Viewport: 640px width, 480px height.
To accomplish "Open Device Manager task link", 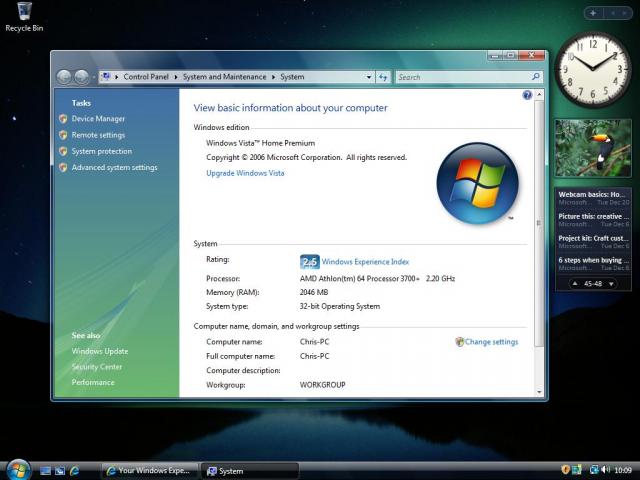I will [x=98, y=119].
